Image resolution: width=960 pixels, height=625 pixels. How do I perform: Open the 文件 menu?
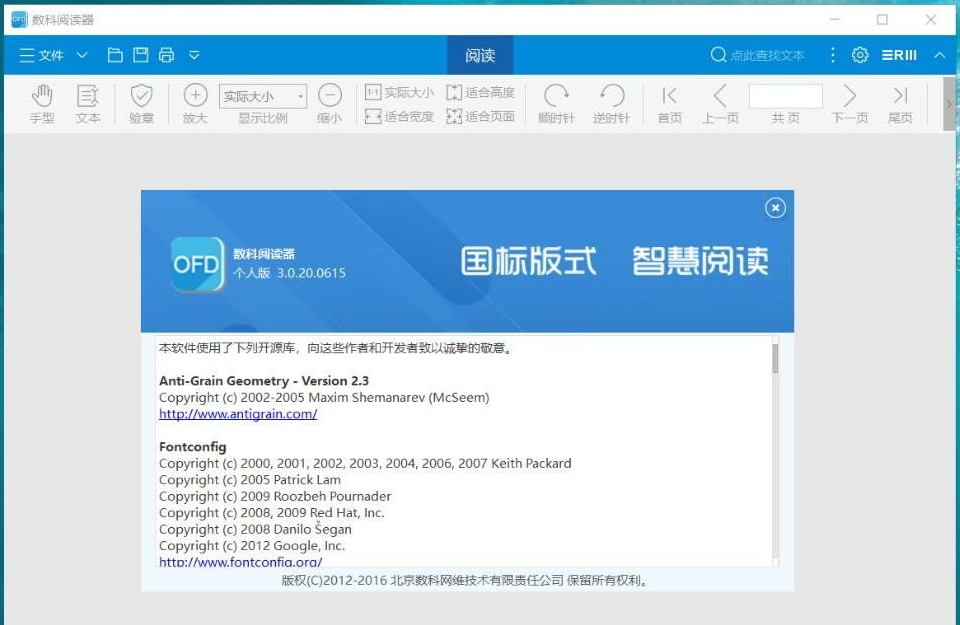[42, 56]
